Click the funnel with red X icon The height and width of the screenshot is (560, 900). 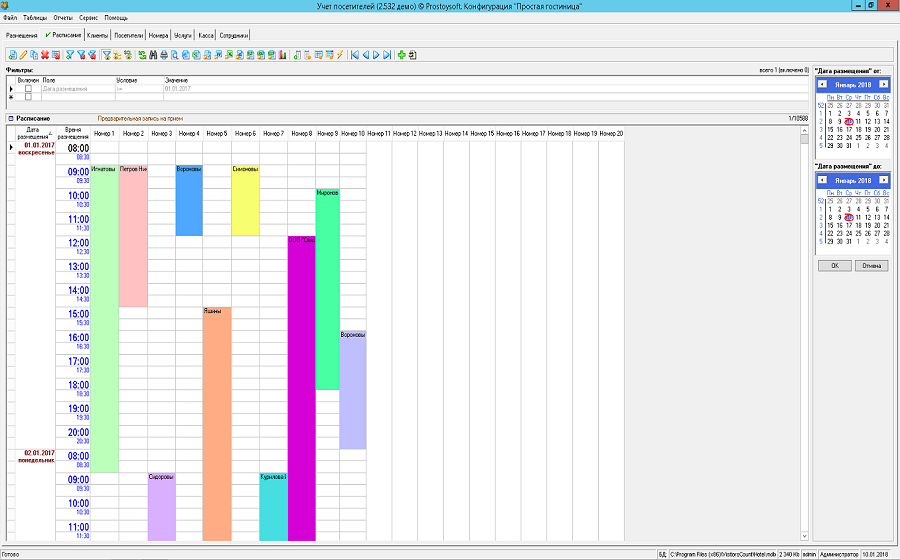(81, 55)
